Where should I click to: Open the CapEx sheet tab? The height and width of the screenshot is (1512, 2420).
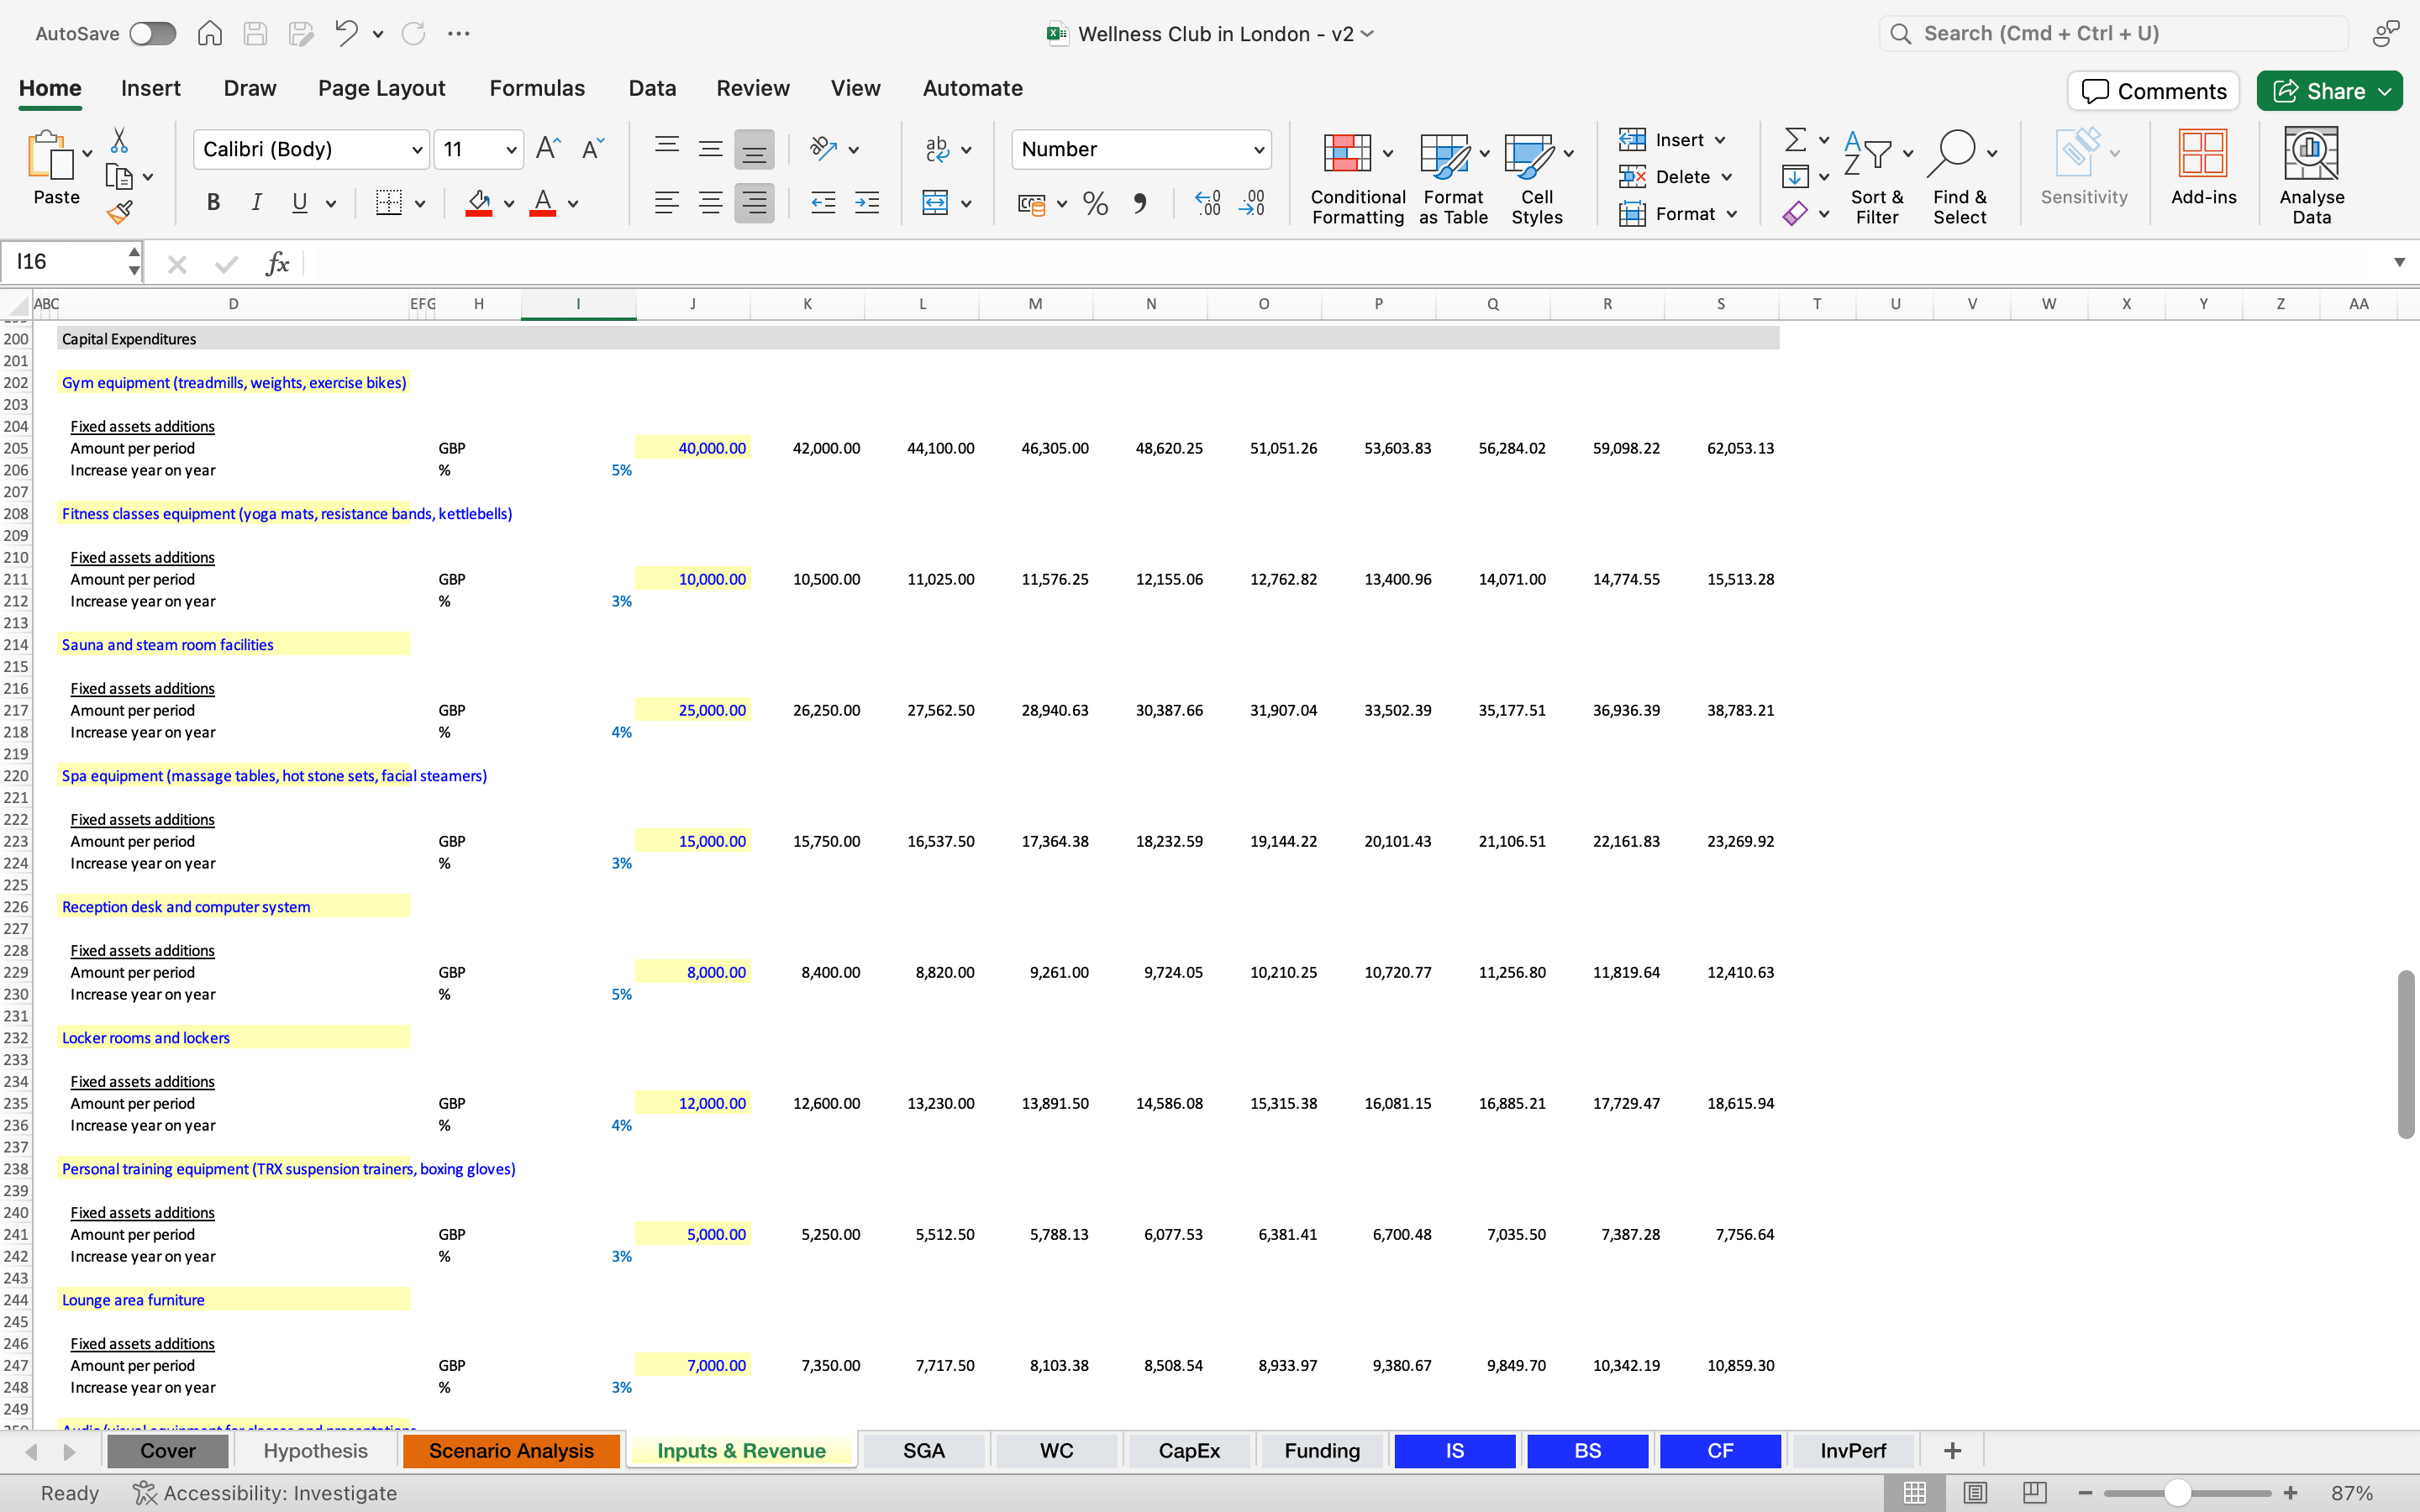pos(1189,1450)
